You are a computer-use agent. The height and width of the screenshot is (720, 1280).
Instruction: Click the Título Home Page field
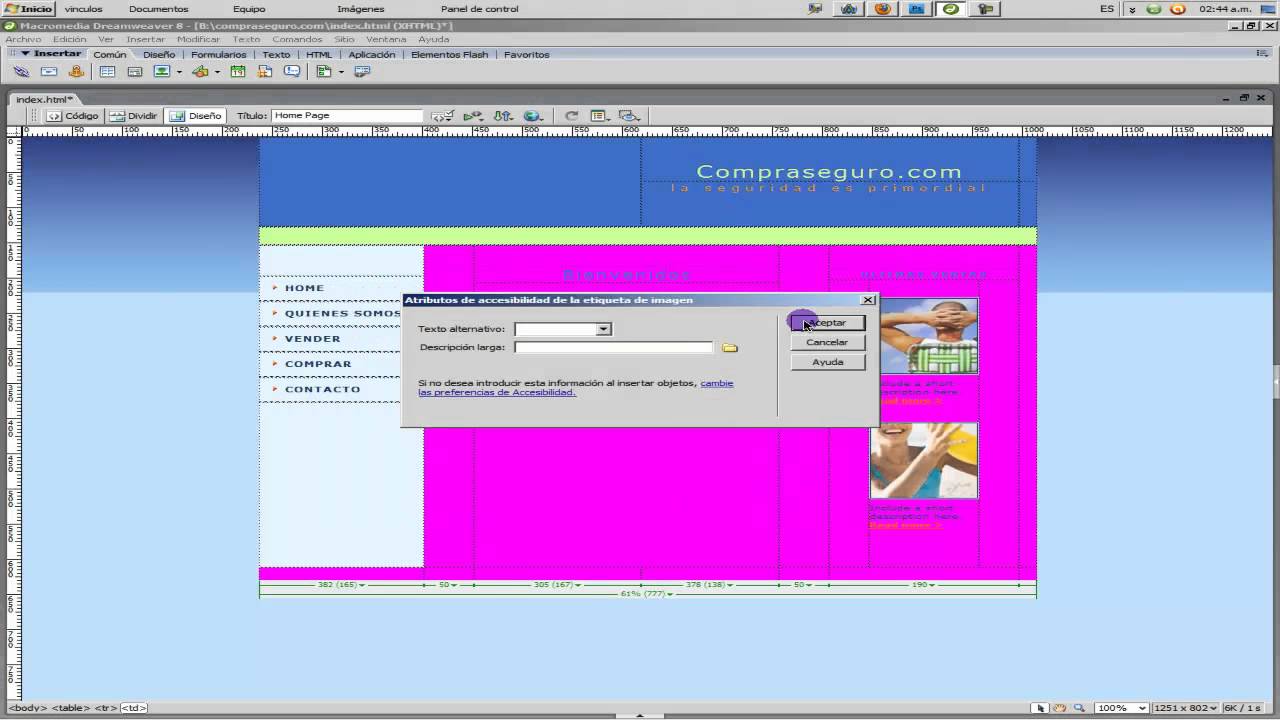[348, 116]
